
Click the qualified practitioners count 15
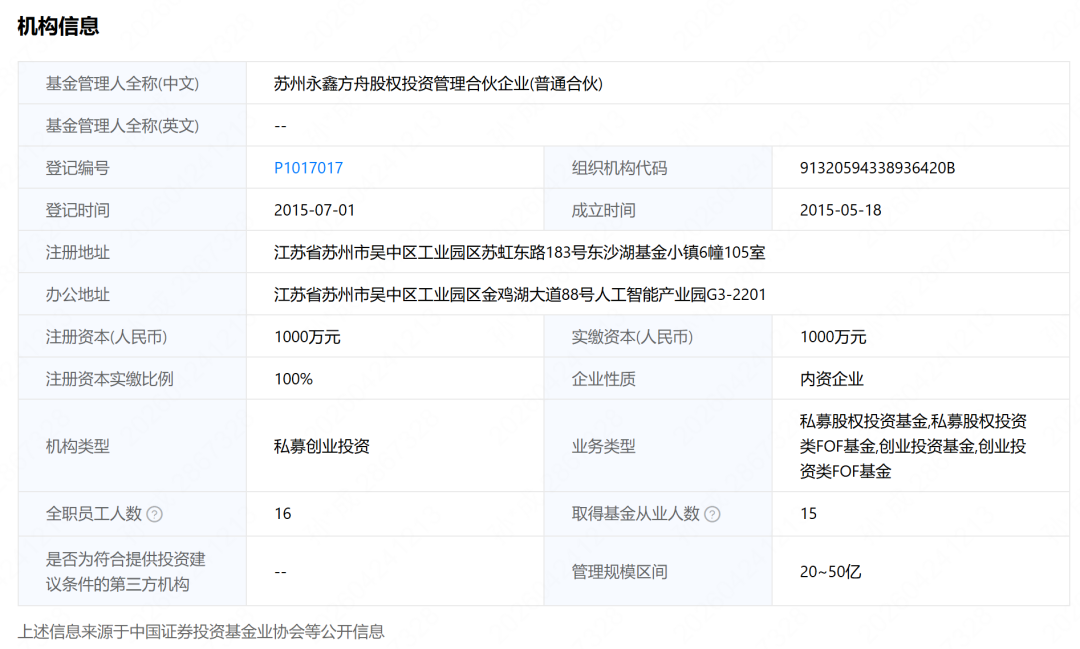[x=808, y=514]
